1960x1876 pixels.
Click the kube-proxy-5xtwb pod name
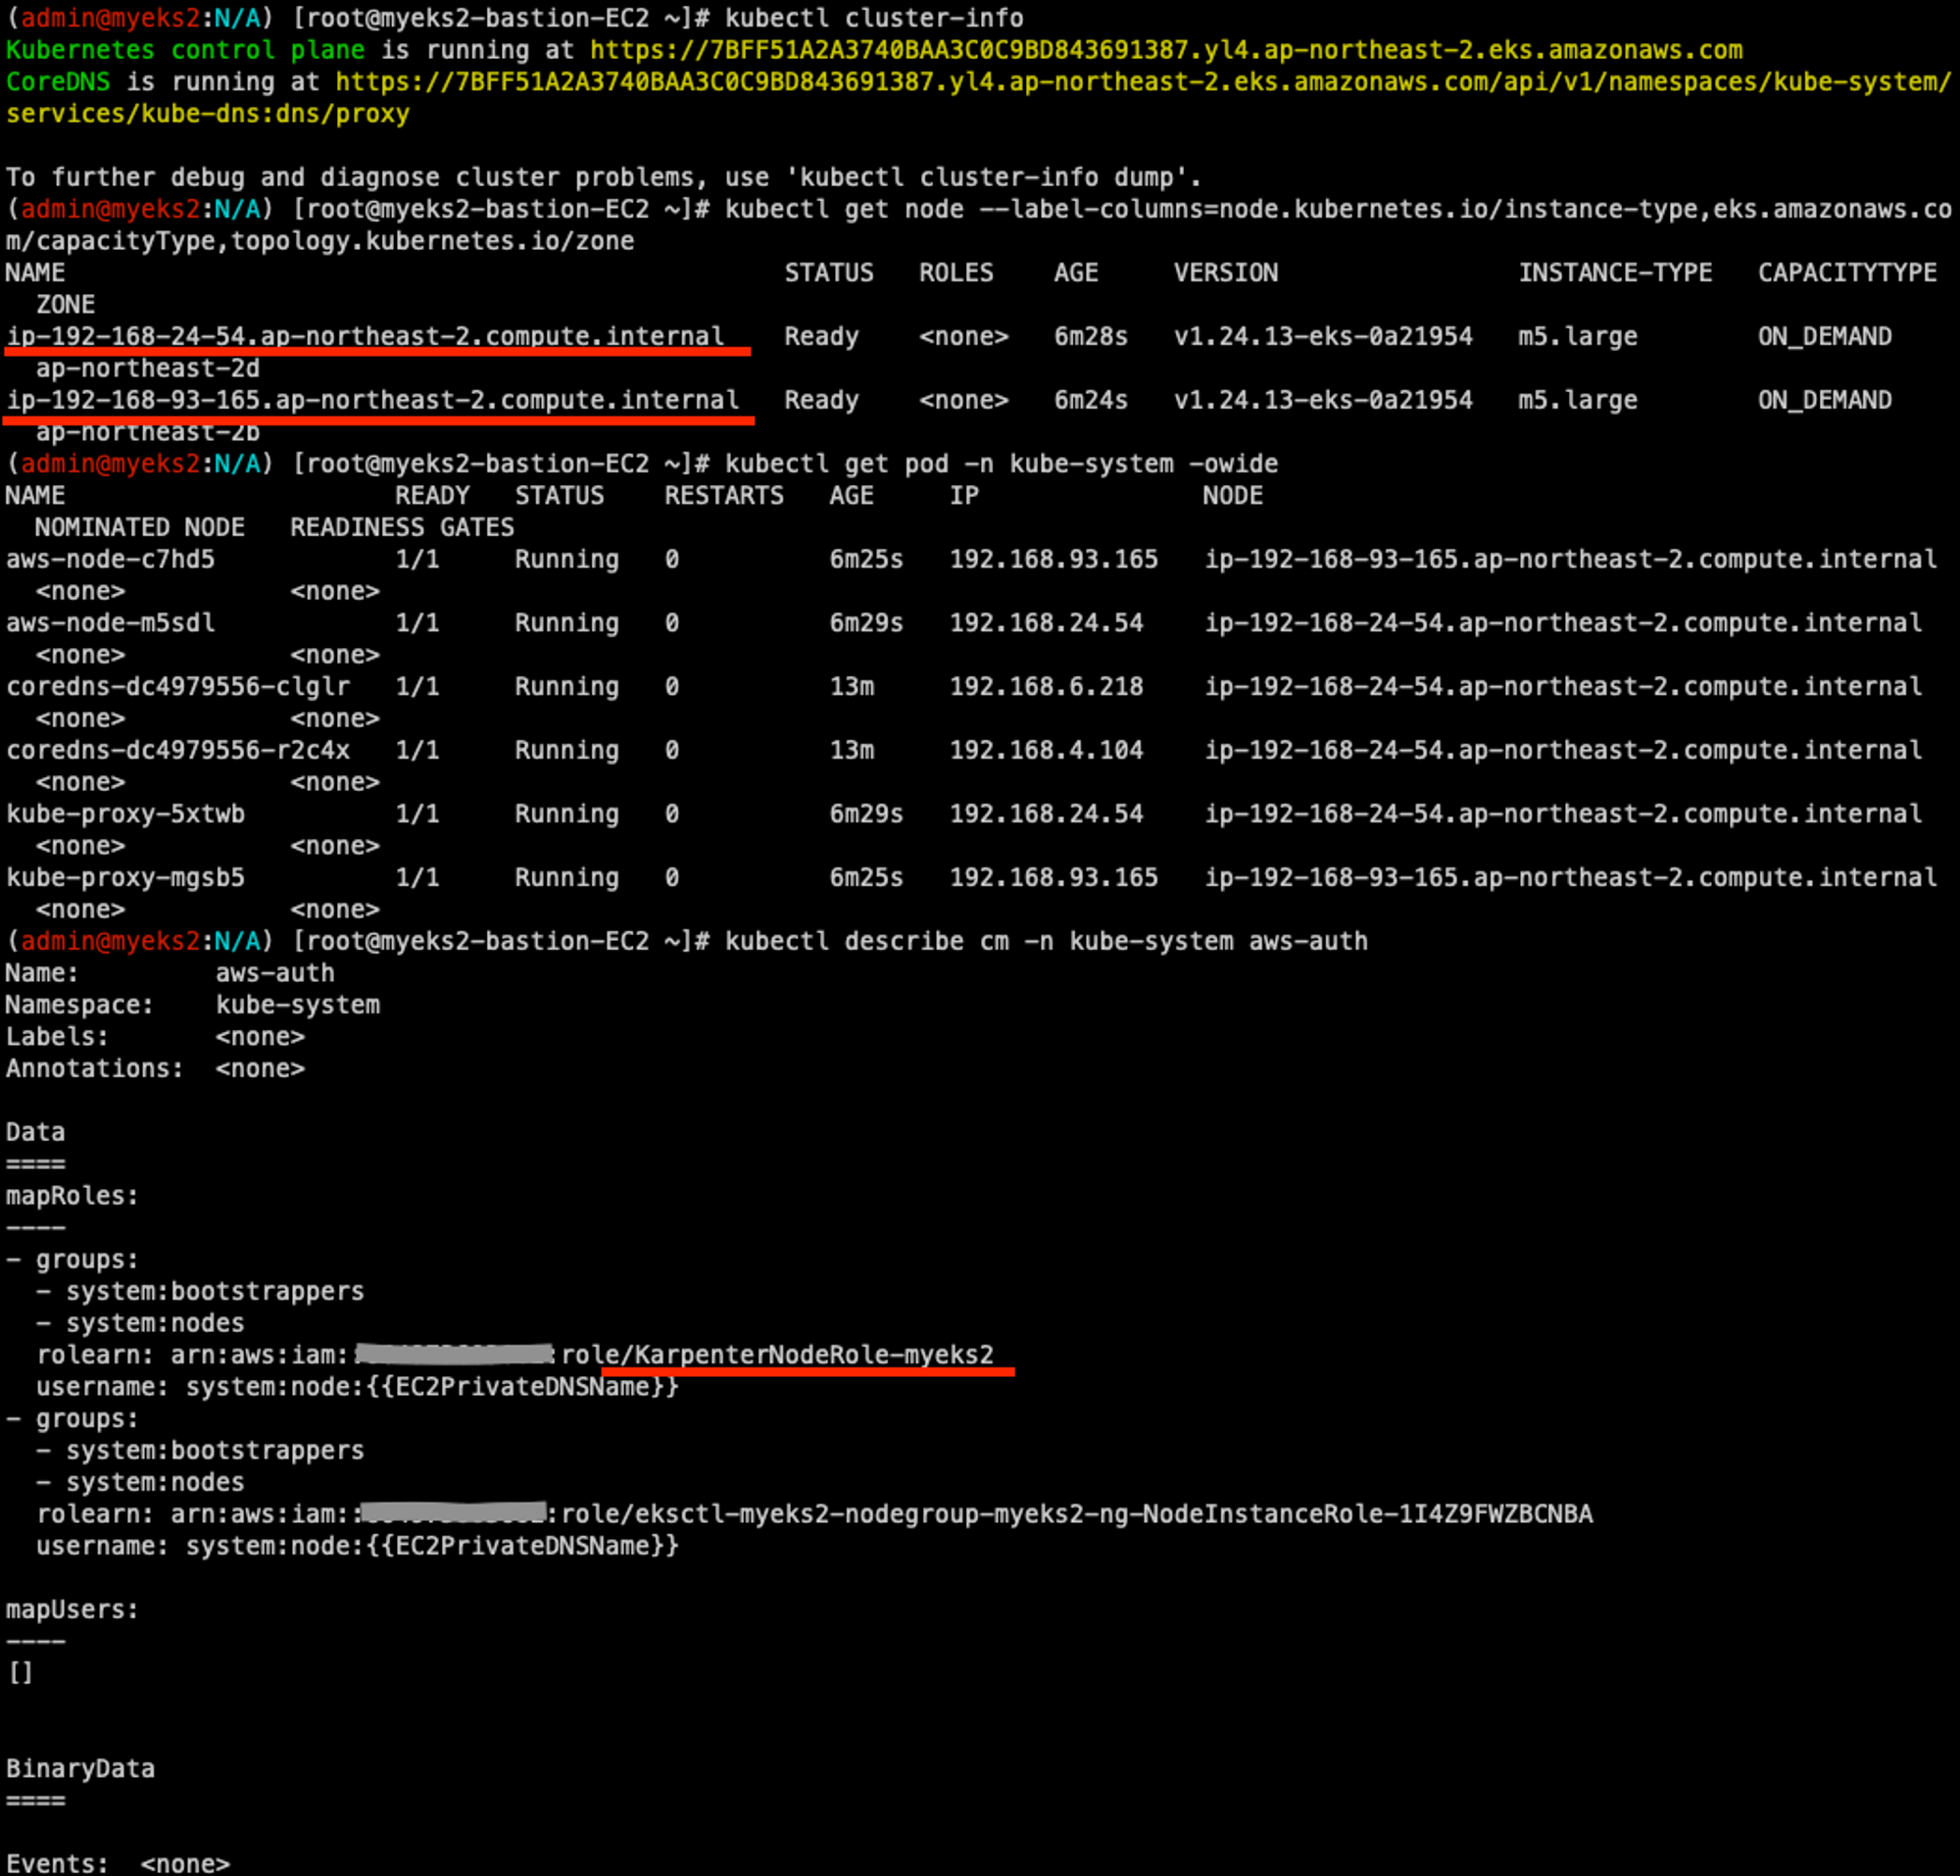[125, 814]
